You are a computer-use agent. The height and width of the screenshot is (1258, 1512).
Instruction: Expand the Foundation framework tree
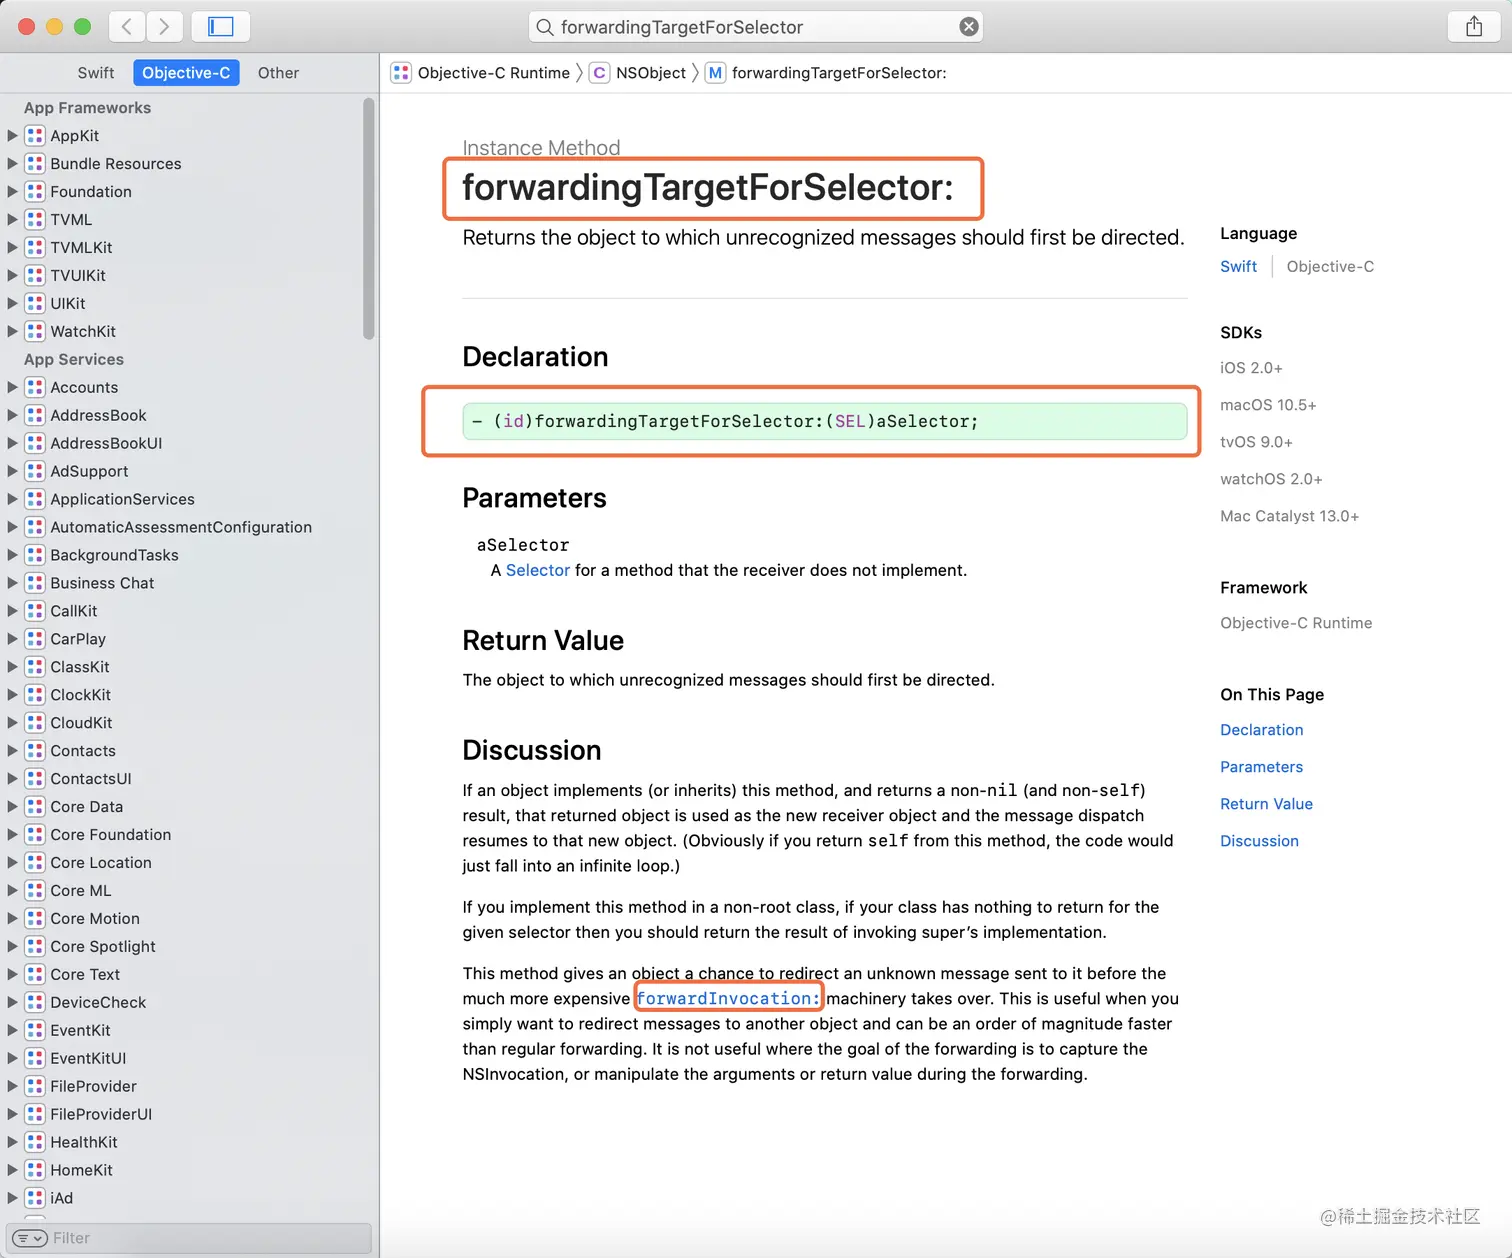pos(13,192)
